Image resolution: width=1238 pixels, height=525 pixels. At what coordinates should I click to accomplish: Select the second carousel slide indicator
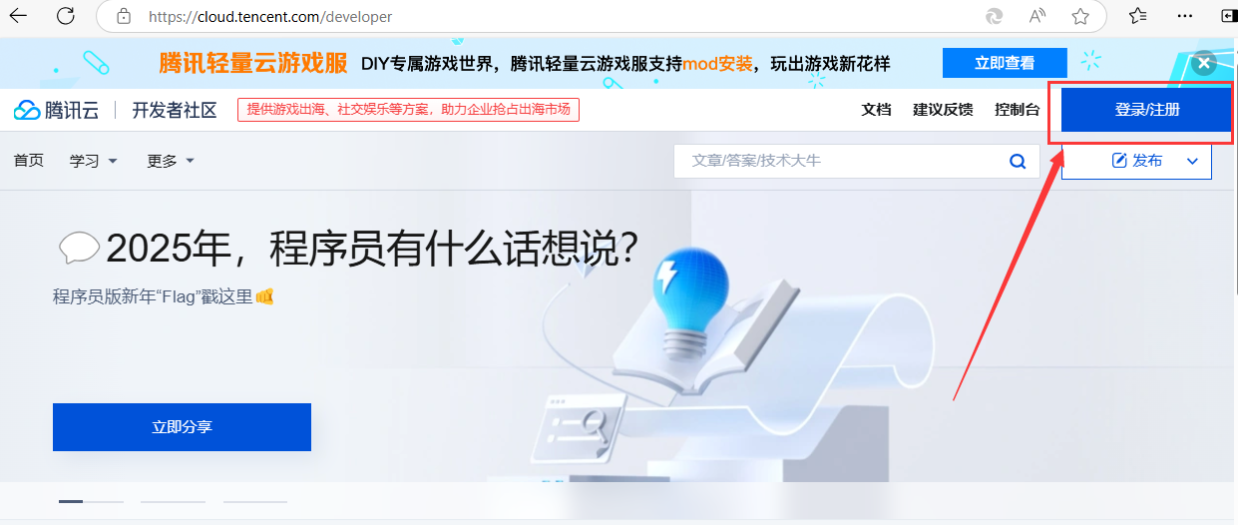(173, 501)
